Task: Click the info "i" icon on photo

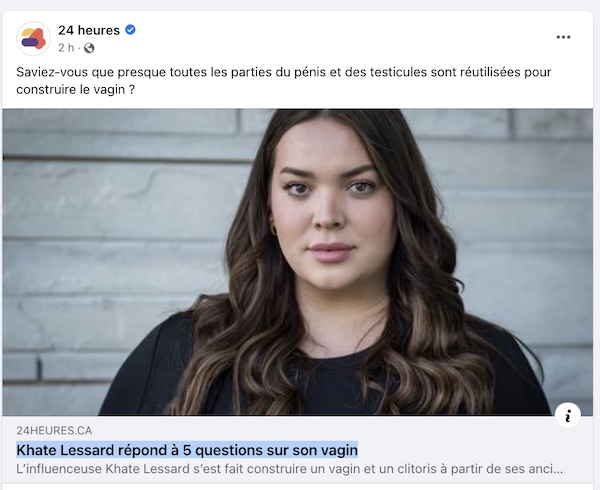Action: point(568,415)
